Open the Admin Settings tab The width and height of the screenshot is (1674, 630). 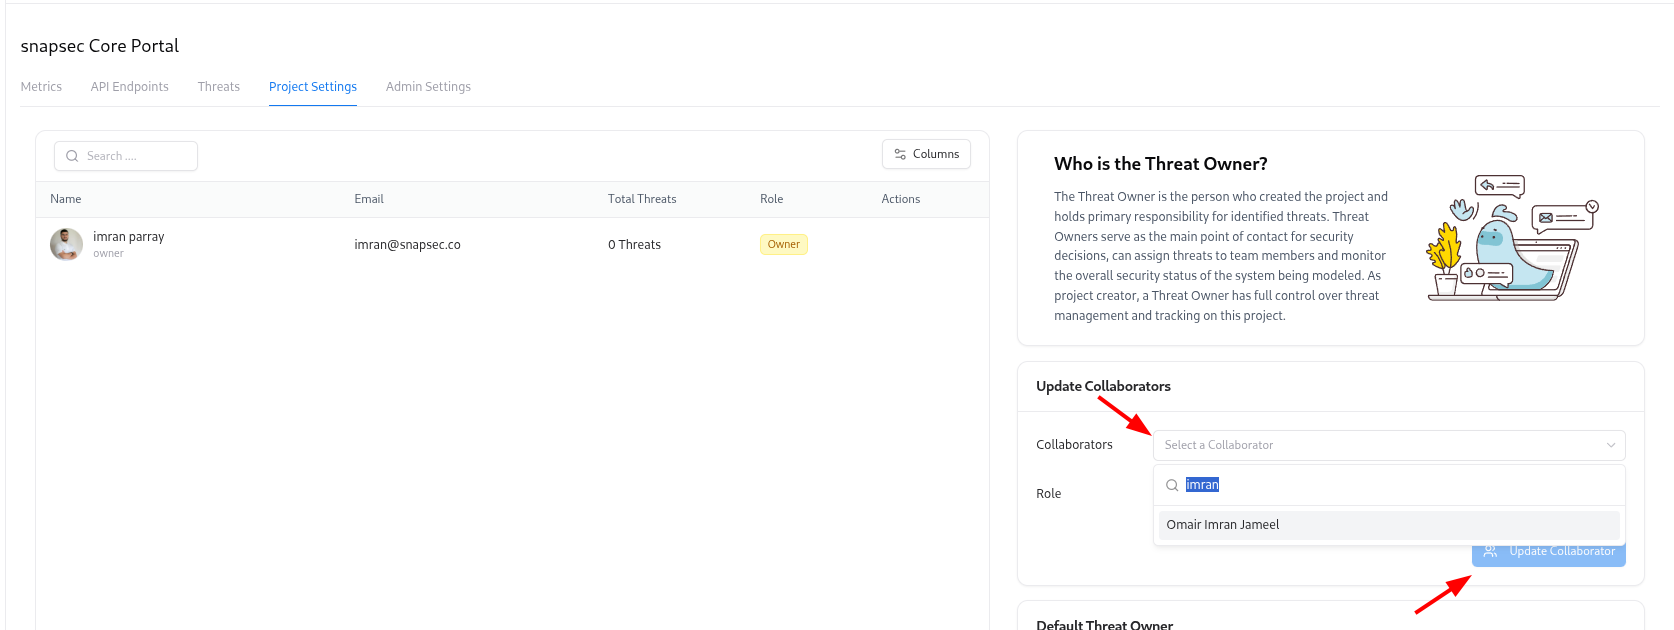point(428,87)
